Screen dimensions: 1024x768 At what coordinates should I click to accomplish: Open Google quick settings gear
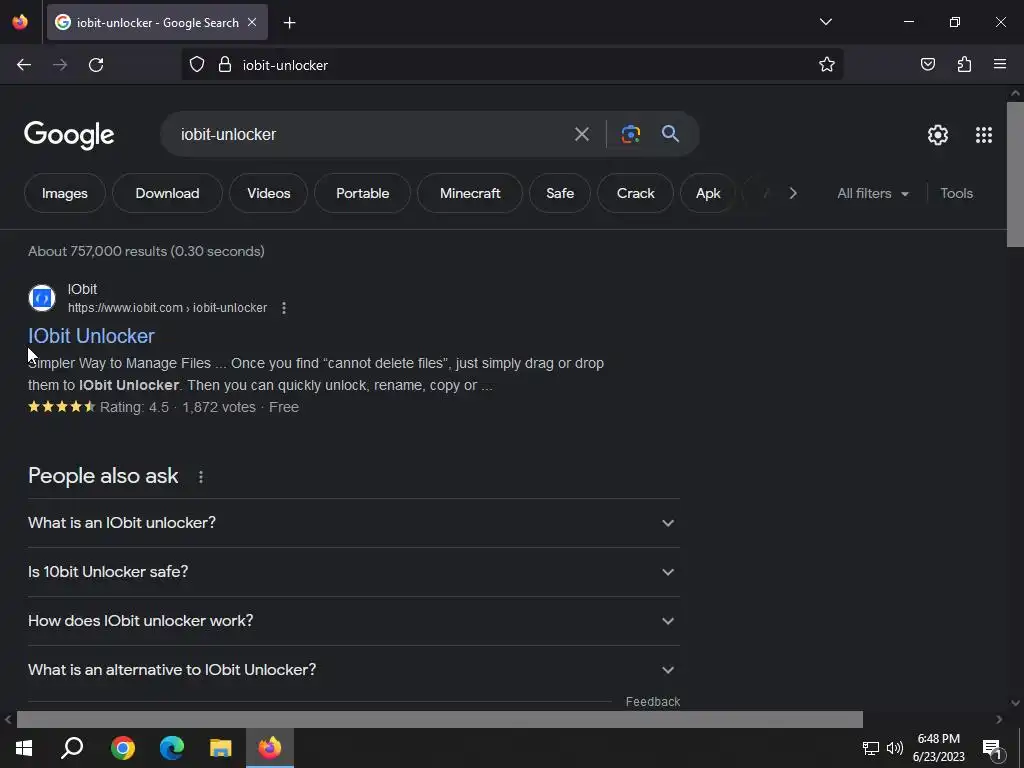(938, 135)
